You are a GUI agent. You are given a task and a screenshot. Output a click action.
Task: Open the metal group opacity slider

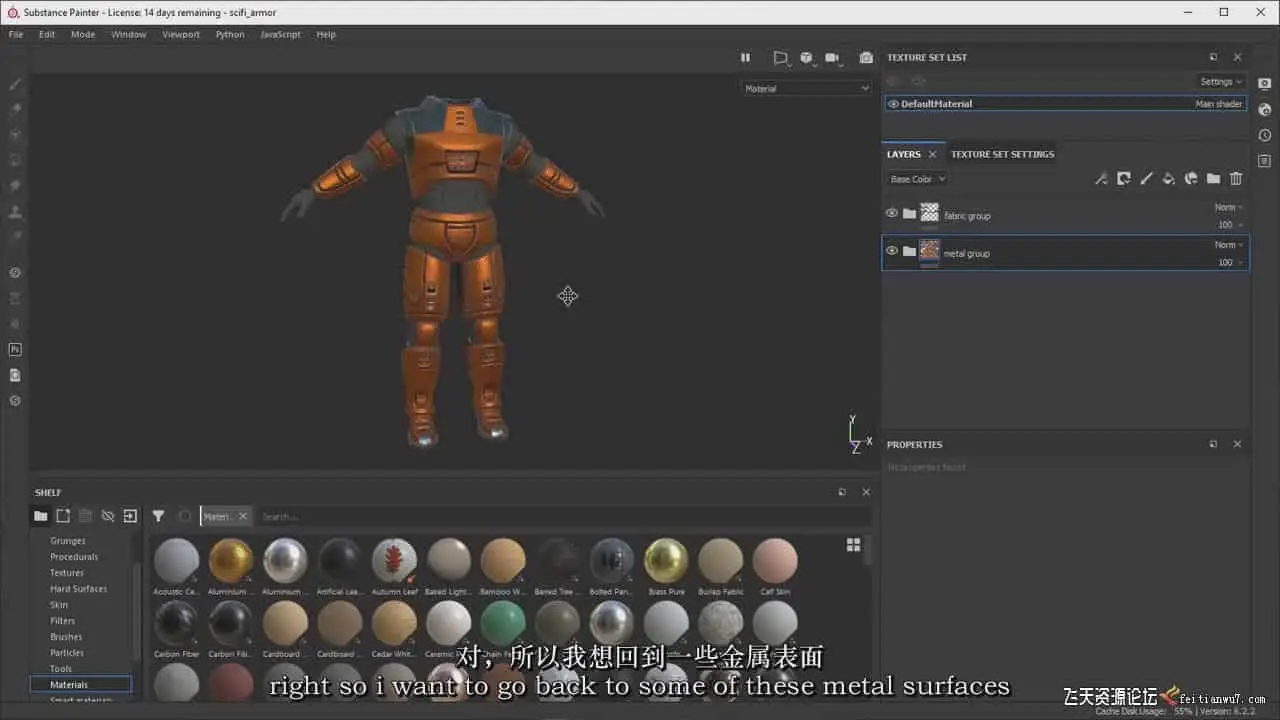pos(1230,263)
